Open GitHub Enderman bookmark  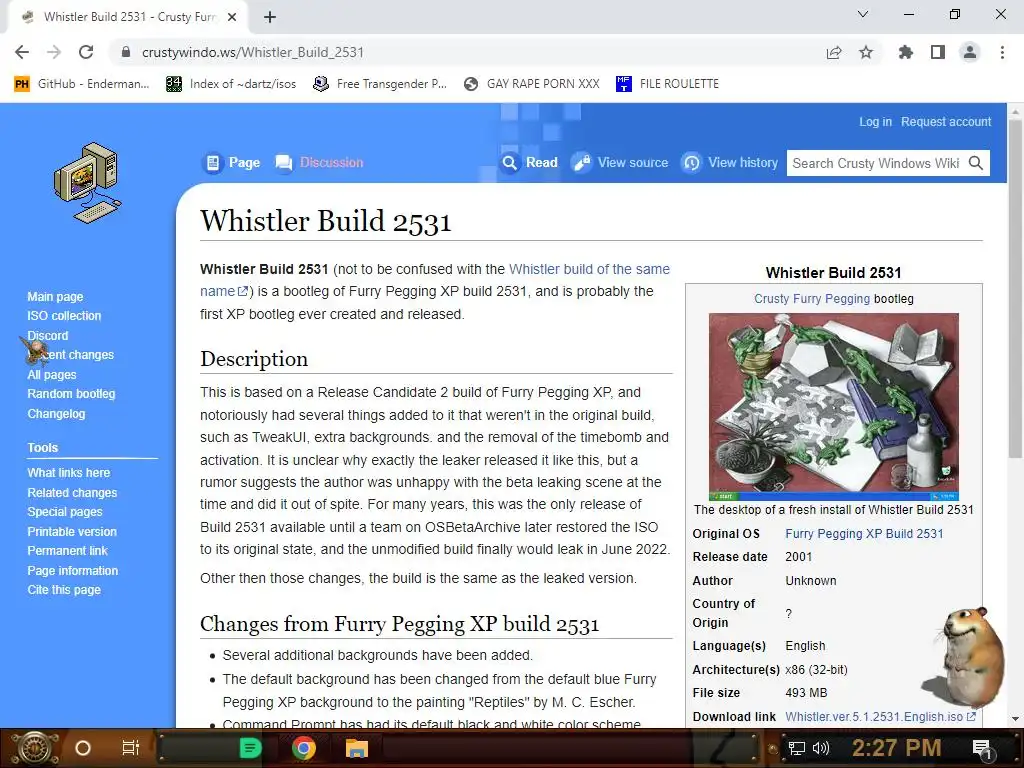tap(82, 84)
